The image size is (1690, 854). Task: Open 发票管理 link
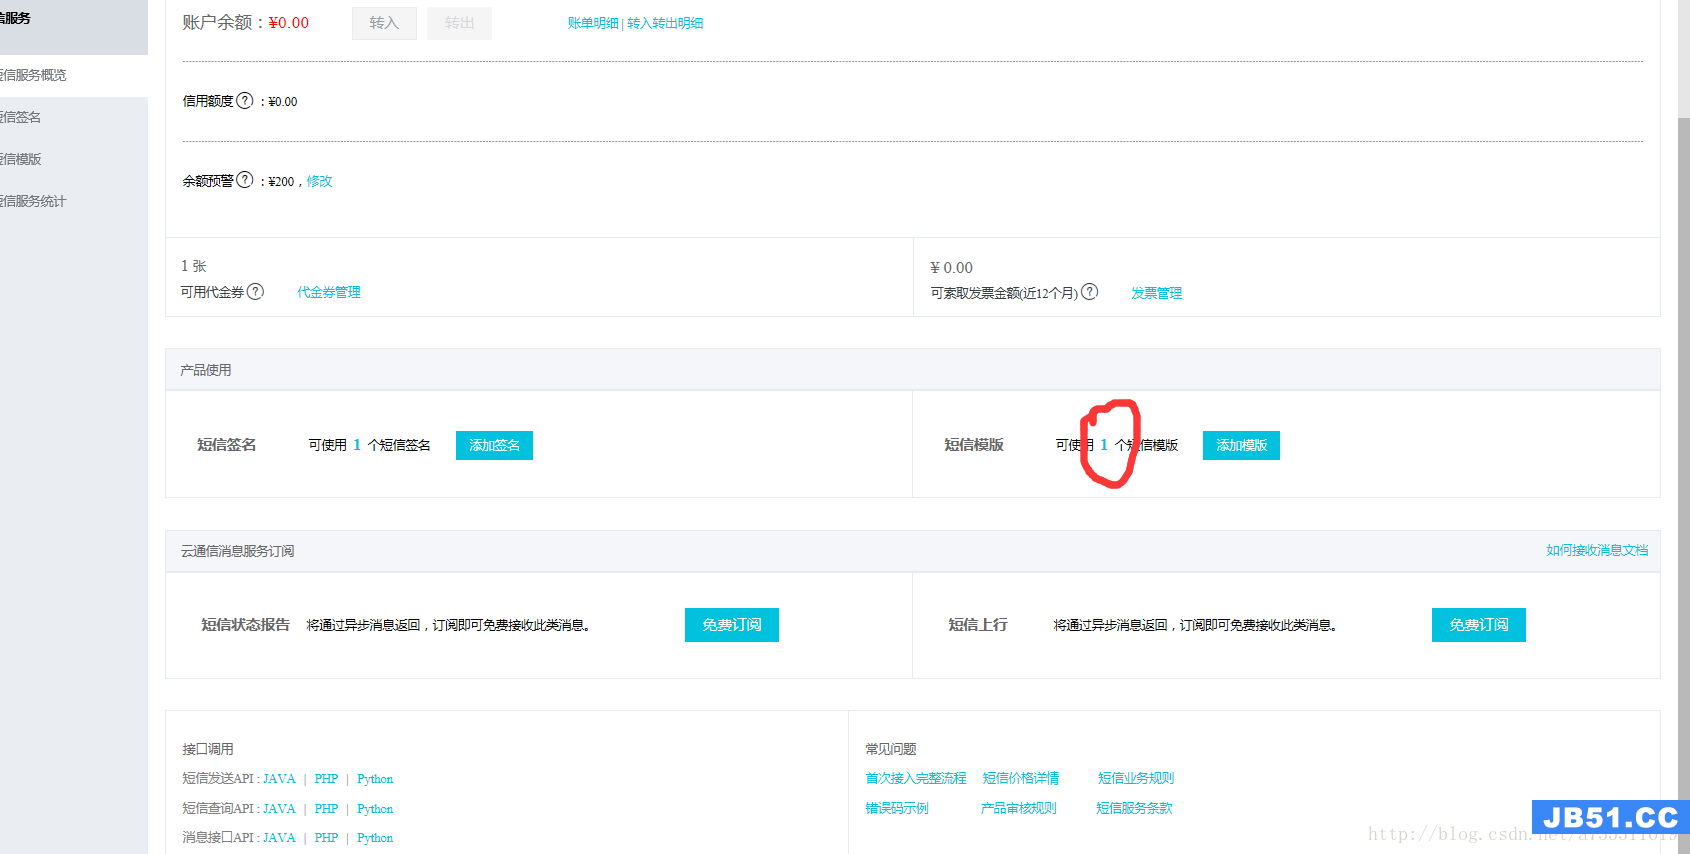1156,293
